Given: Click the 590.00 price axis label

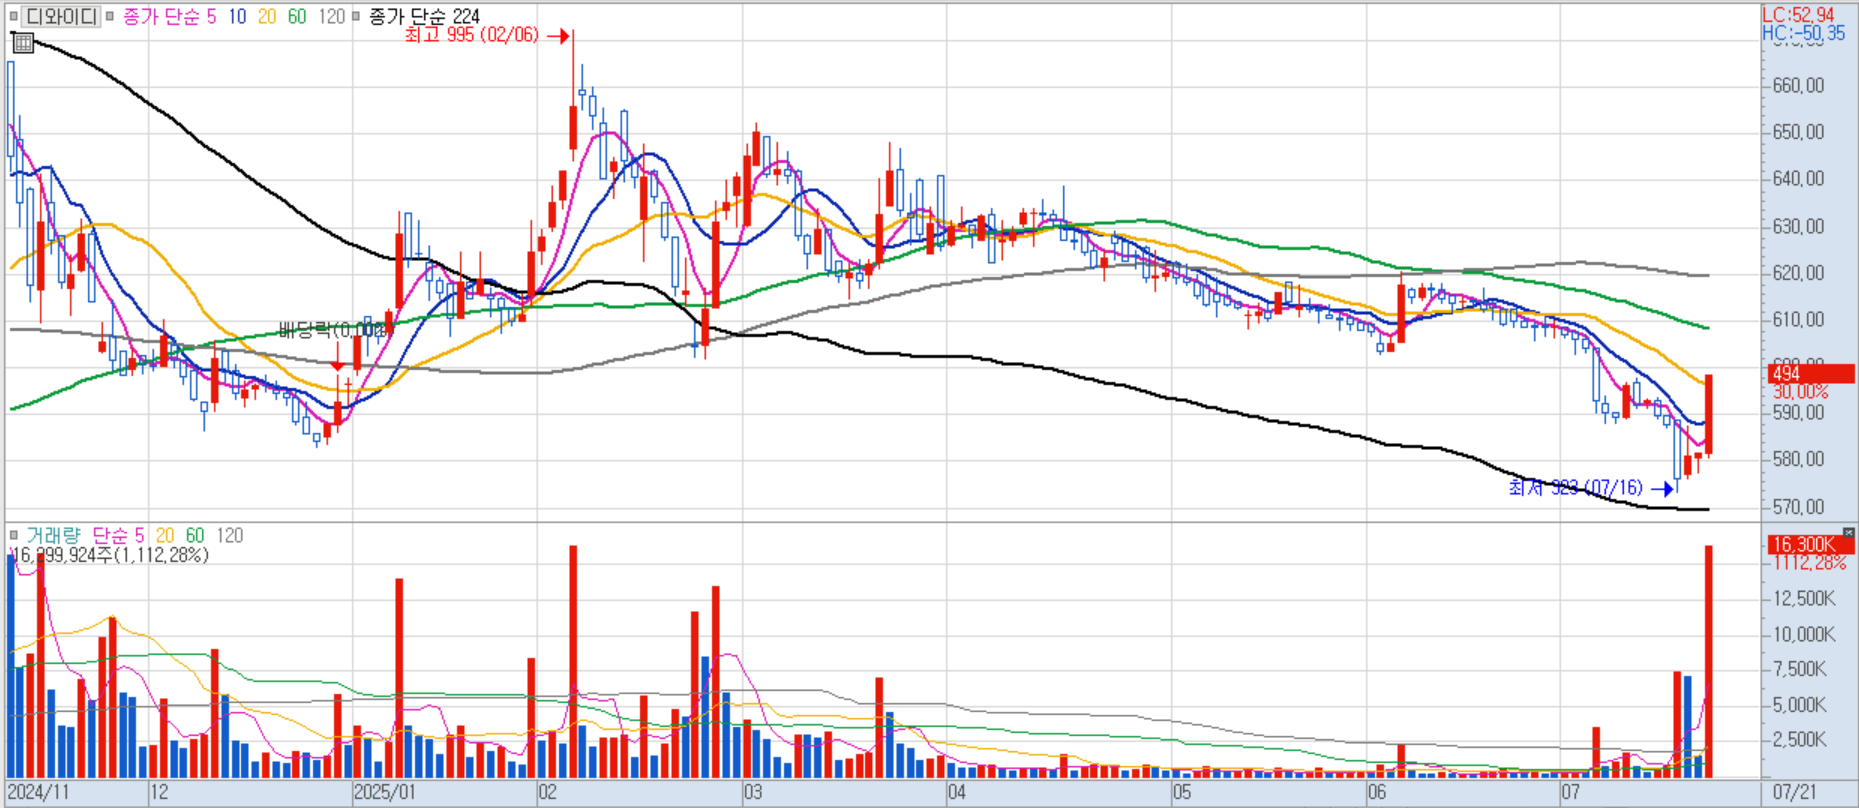Looking at the screenshot, I should click(x=1798, y=413).
